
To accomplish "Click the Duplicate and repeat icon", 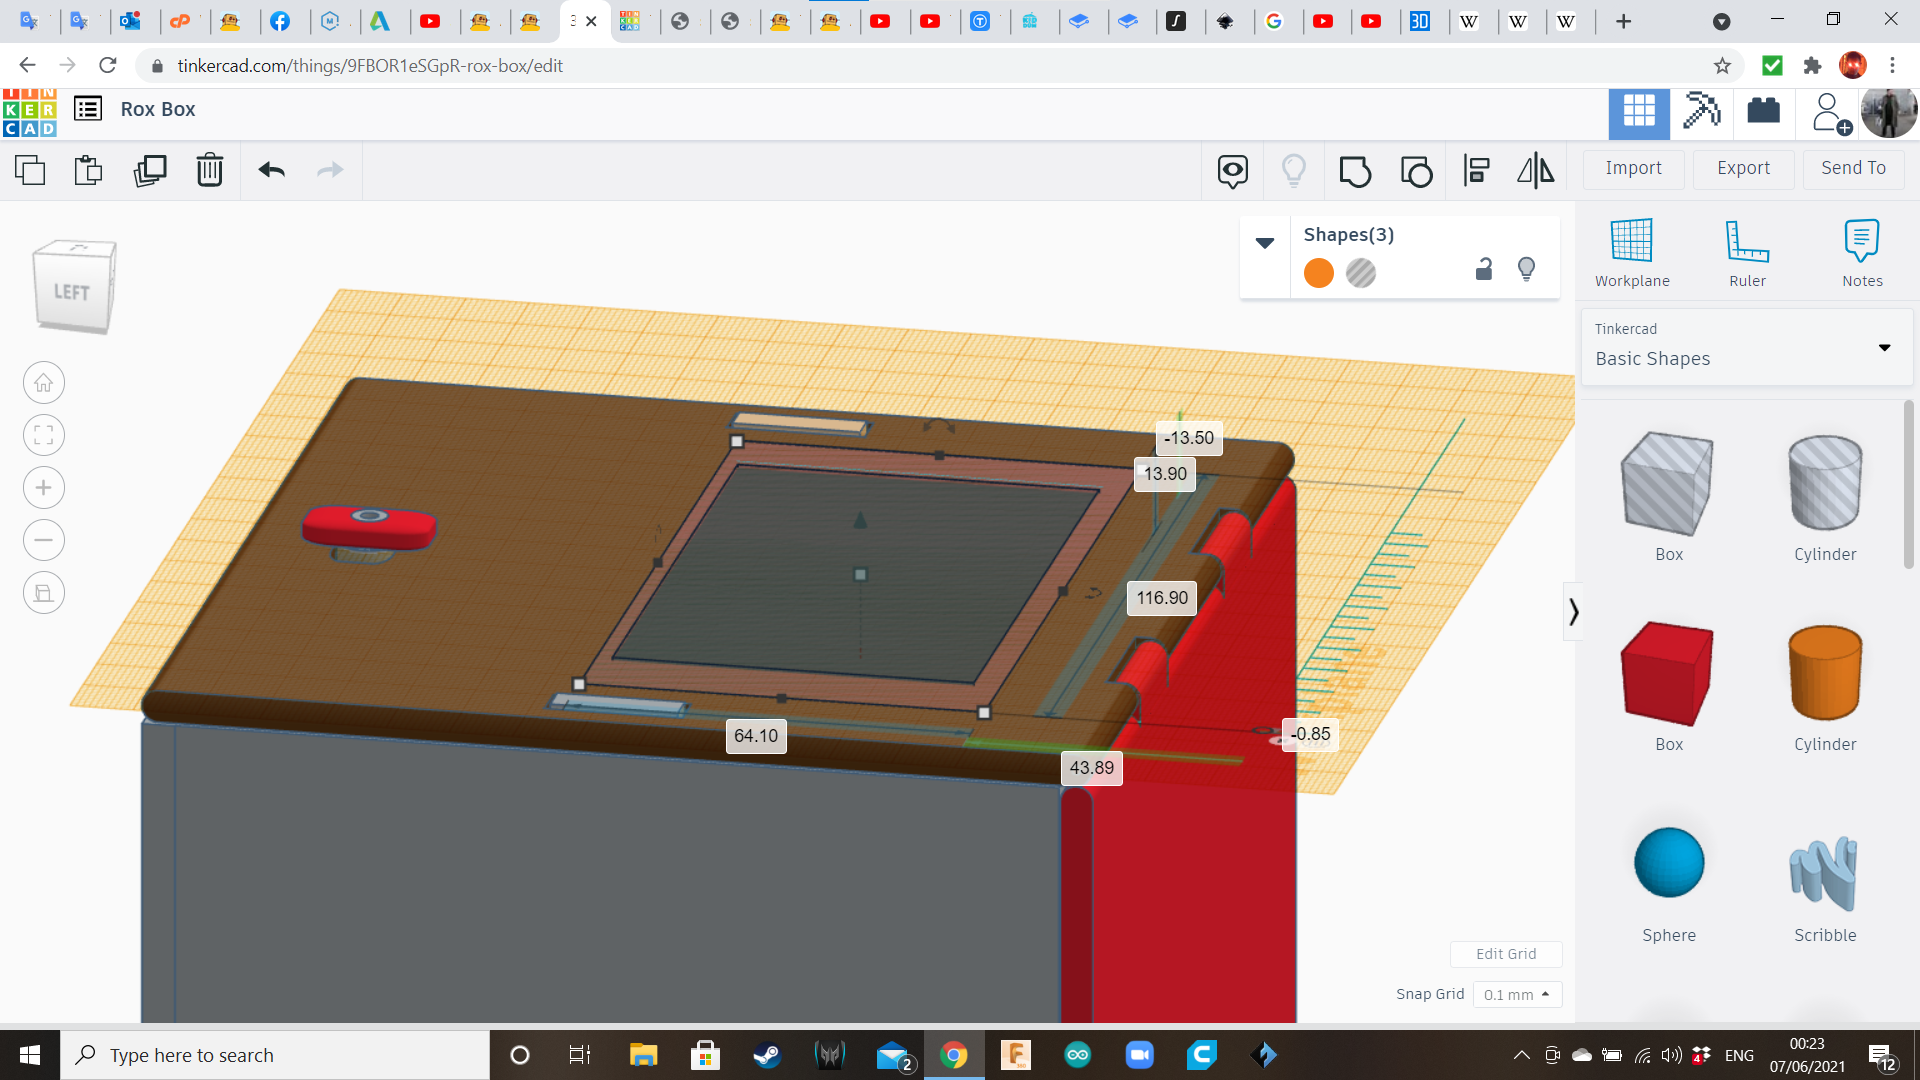I will tap(150, 170).
